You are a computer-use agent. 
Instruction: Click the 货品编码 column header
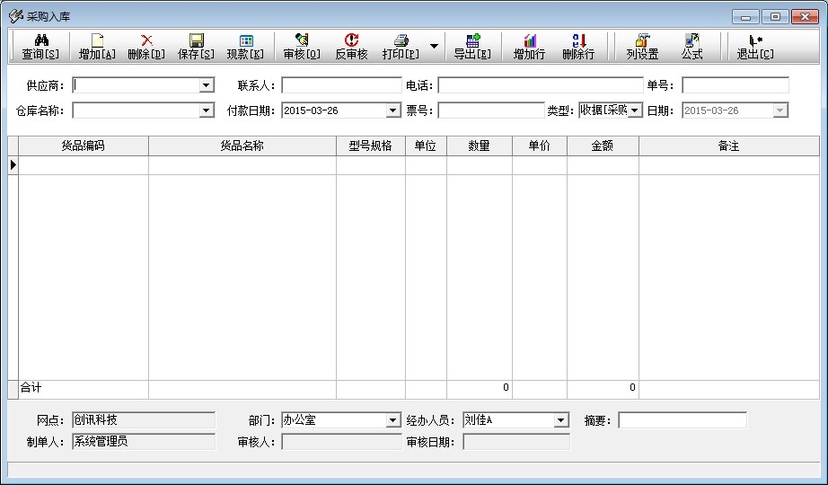83,146
